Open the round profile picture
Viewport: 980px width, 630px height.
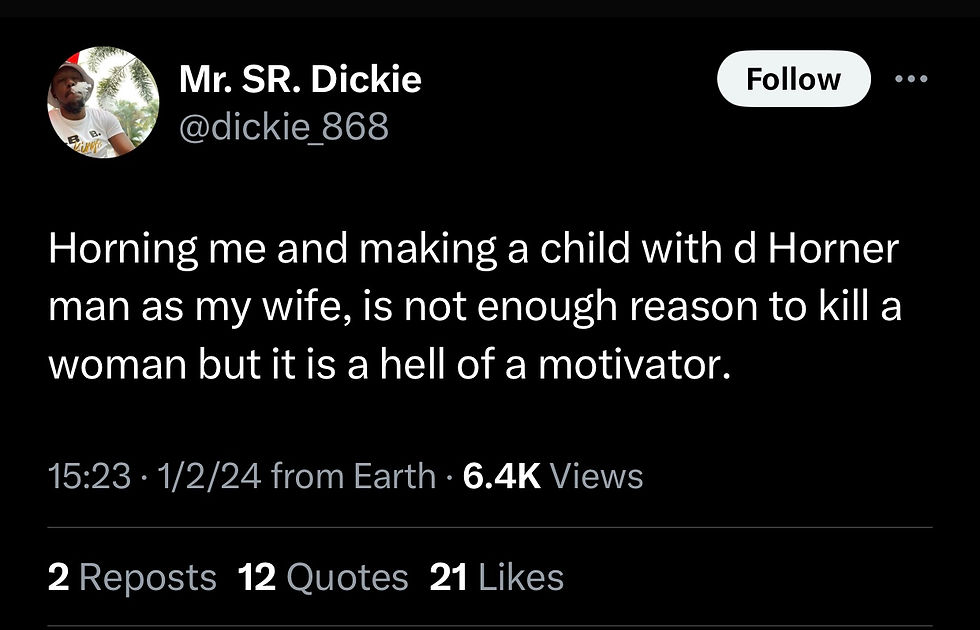click(x=103, y=102)
